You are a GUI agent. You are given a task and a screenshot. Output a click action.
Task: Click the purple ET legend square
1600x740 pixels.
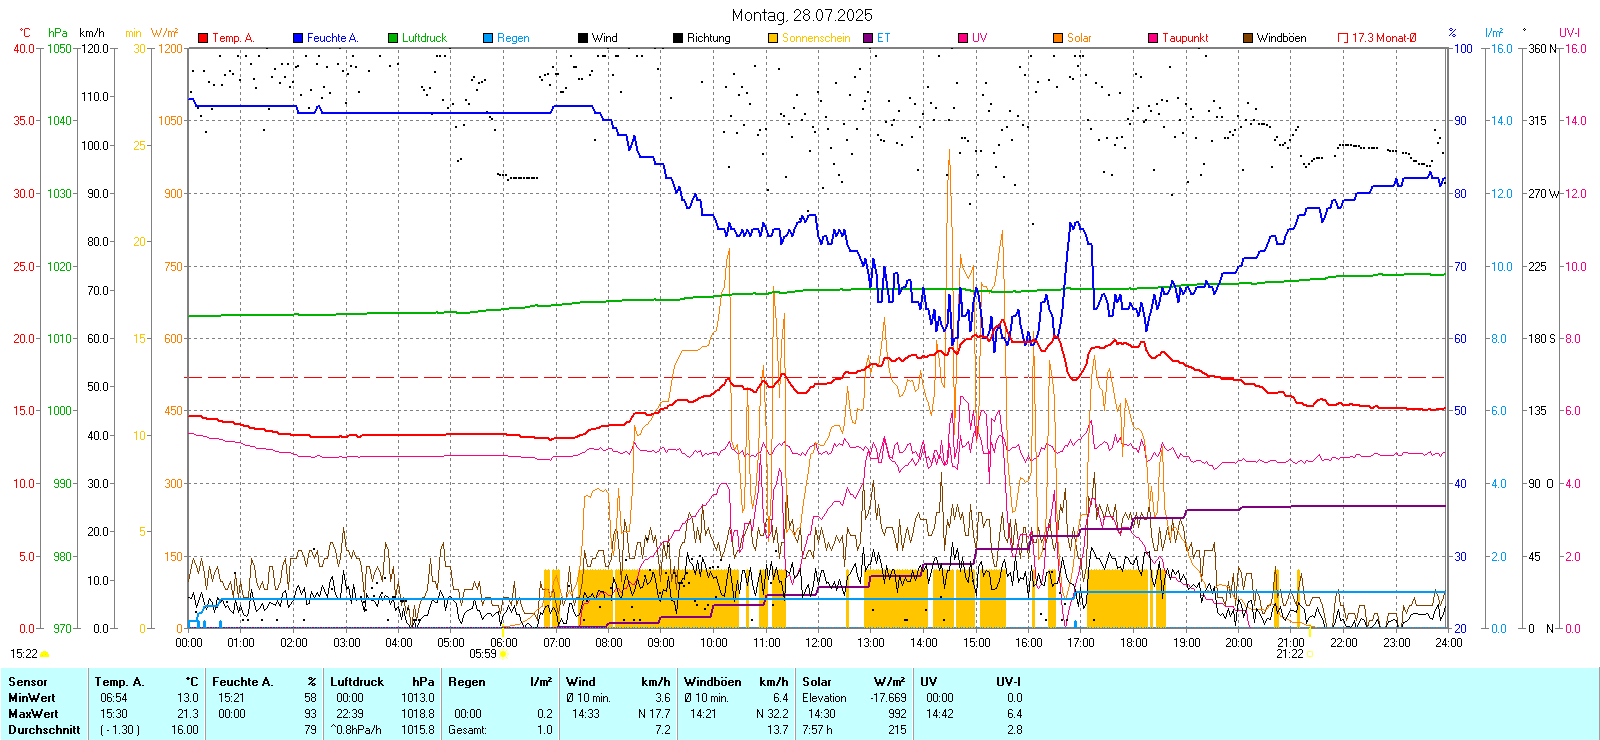click(x=868, y=38)
